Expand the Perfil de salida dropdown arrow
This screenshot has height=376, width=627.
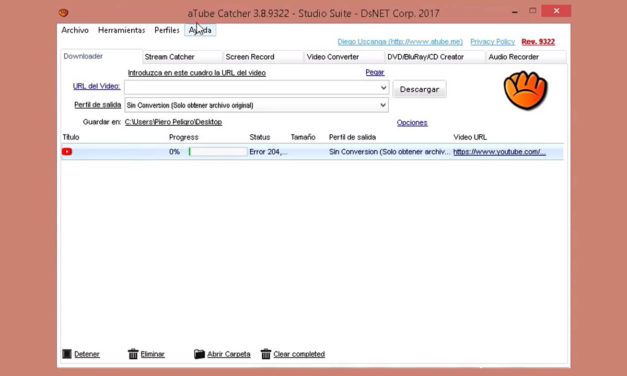(x=383, y=105)
